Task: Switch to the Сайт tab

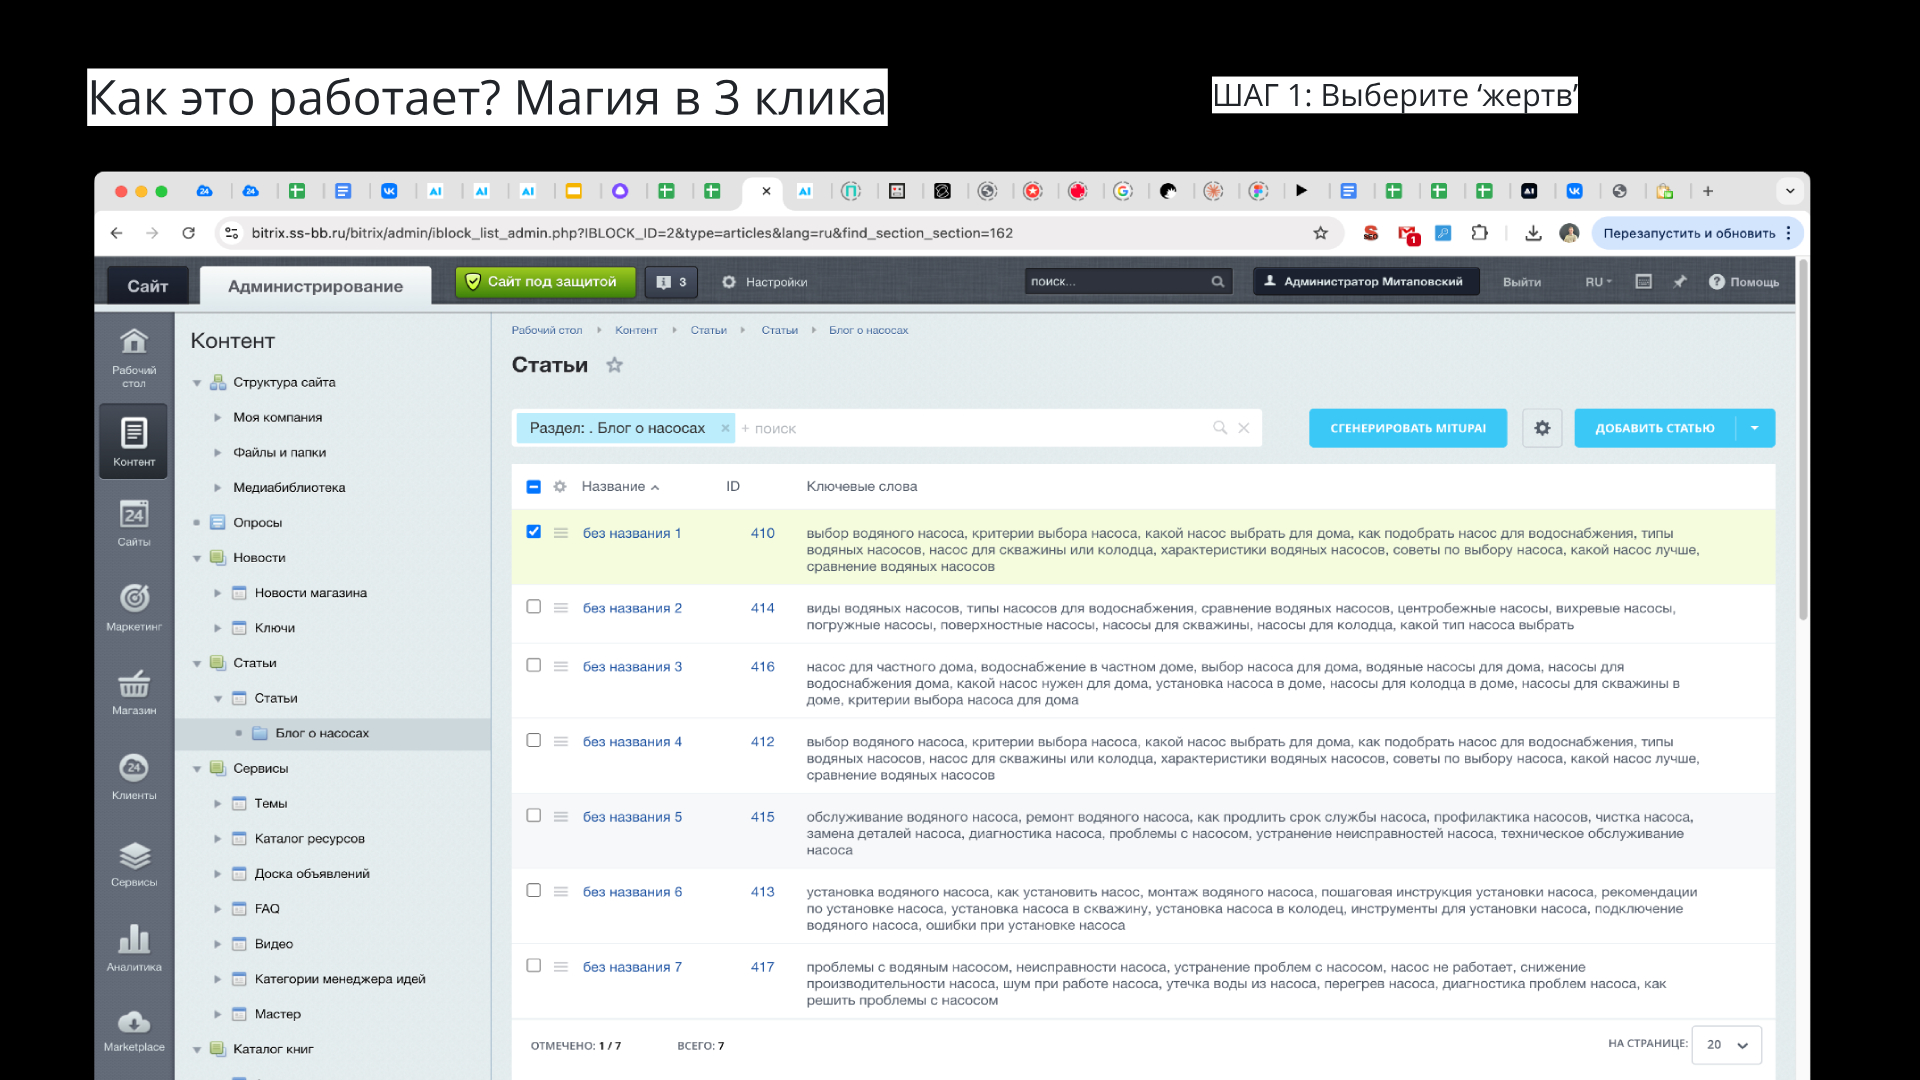Action: pyautogui.click(x=147, y=286)
